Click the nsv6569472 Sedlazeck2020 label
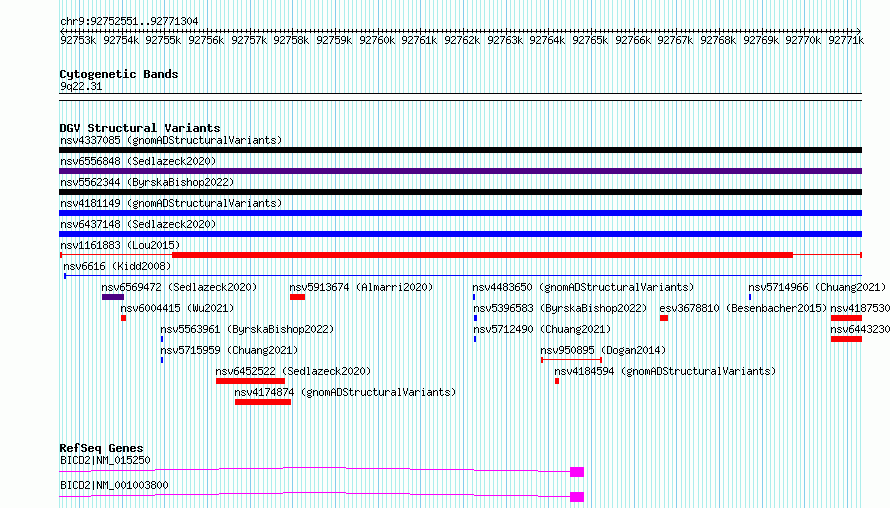This screenshot has width=890, height=508. [179, 287]
